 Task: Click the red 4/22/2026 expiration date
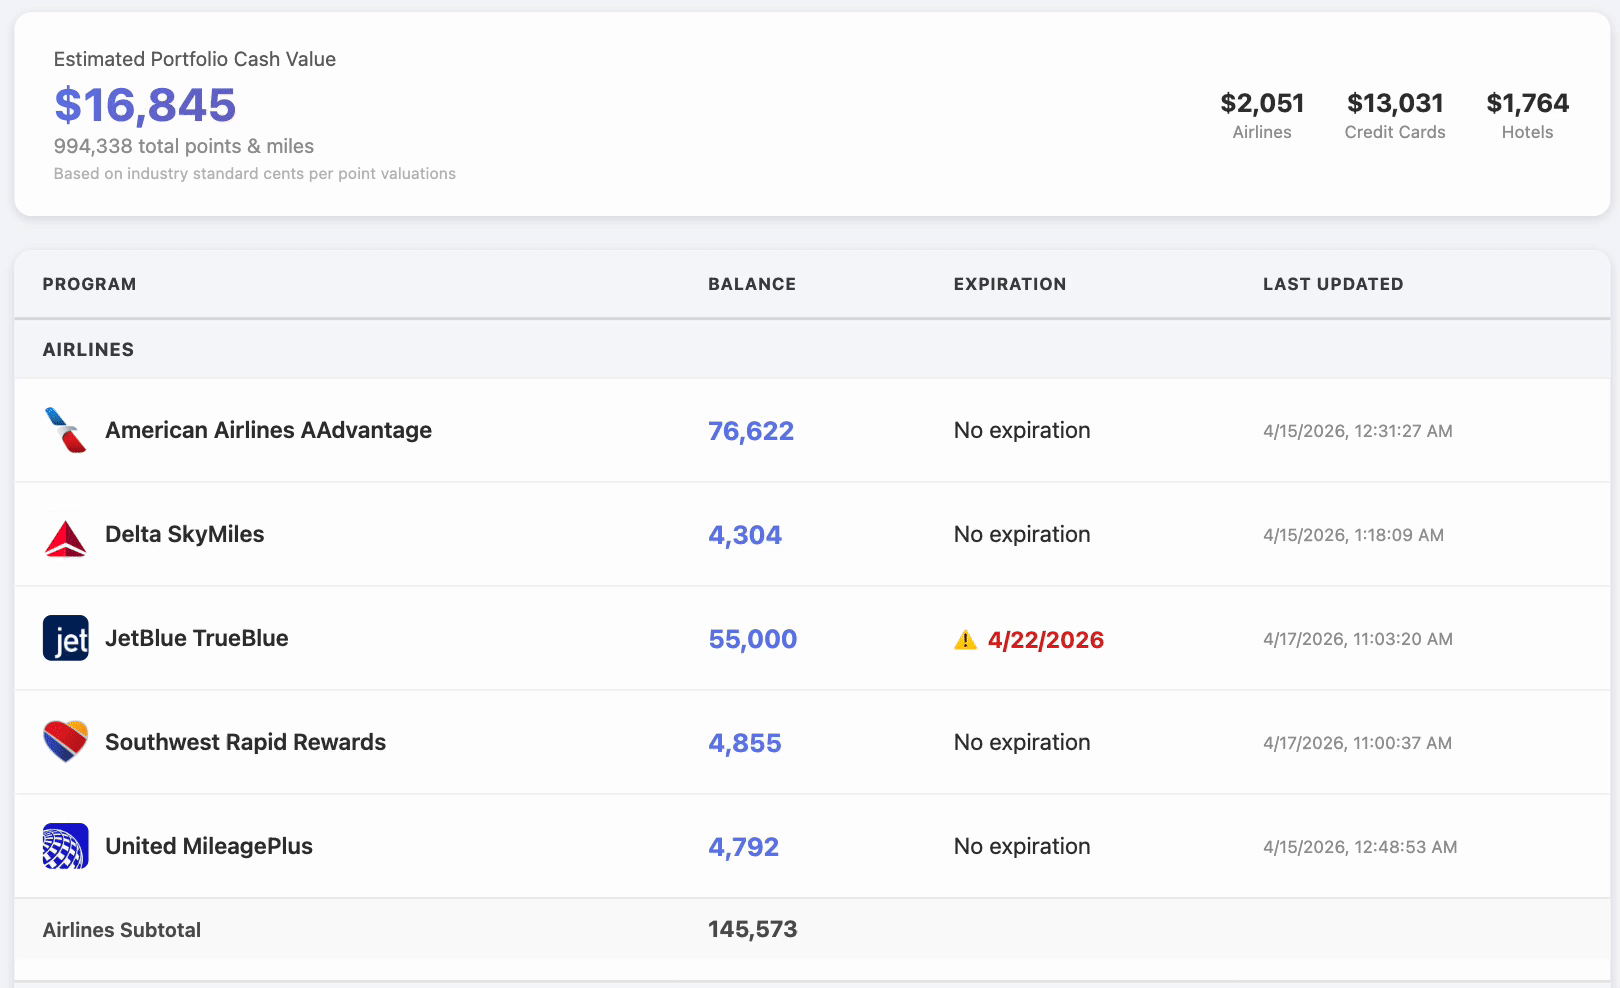[x=1046, y=640]
